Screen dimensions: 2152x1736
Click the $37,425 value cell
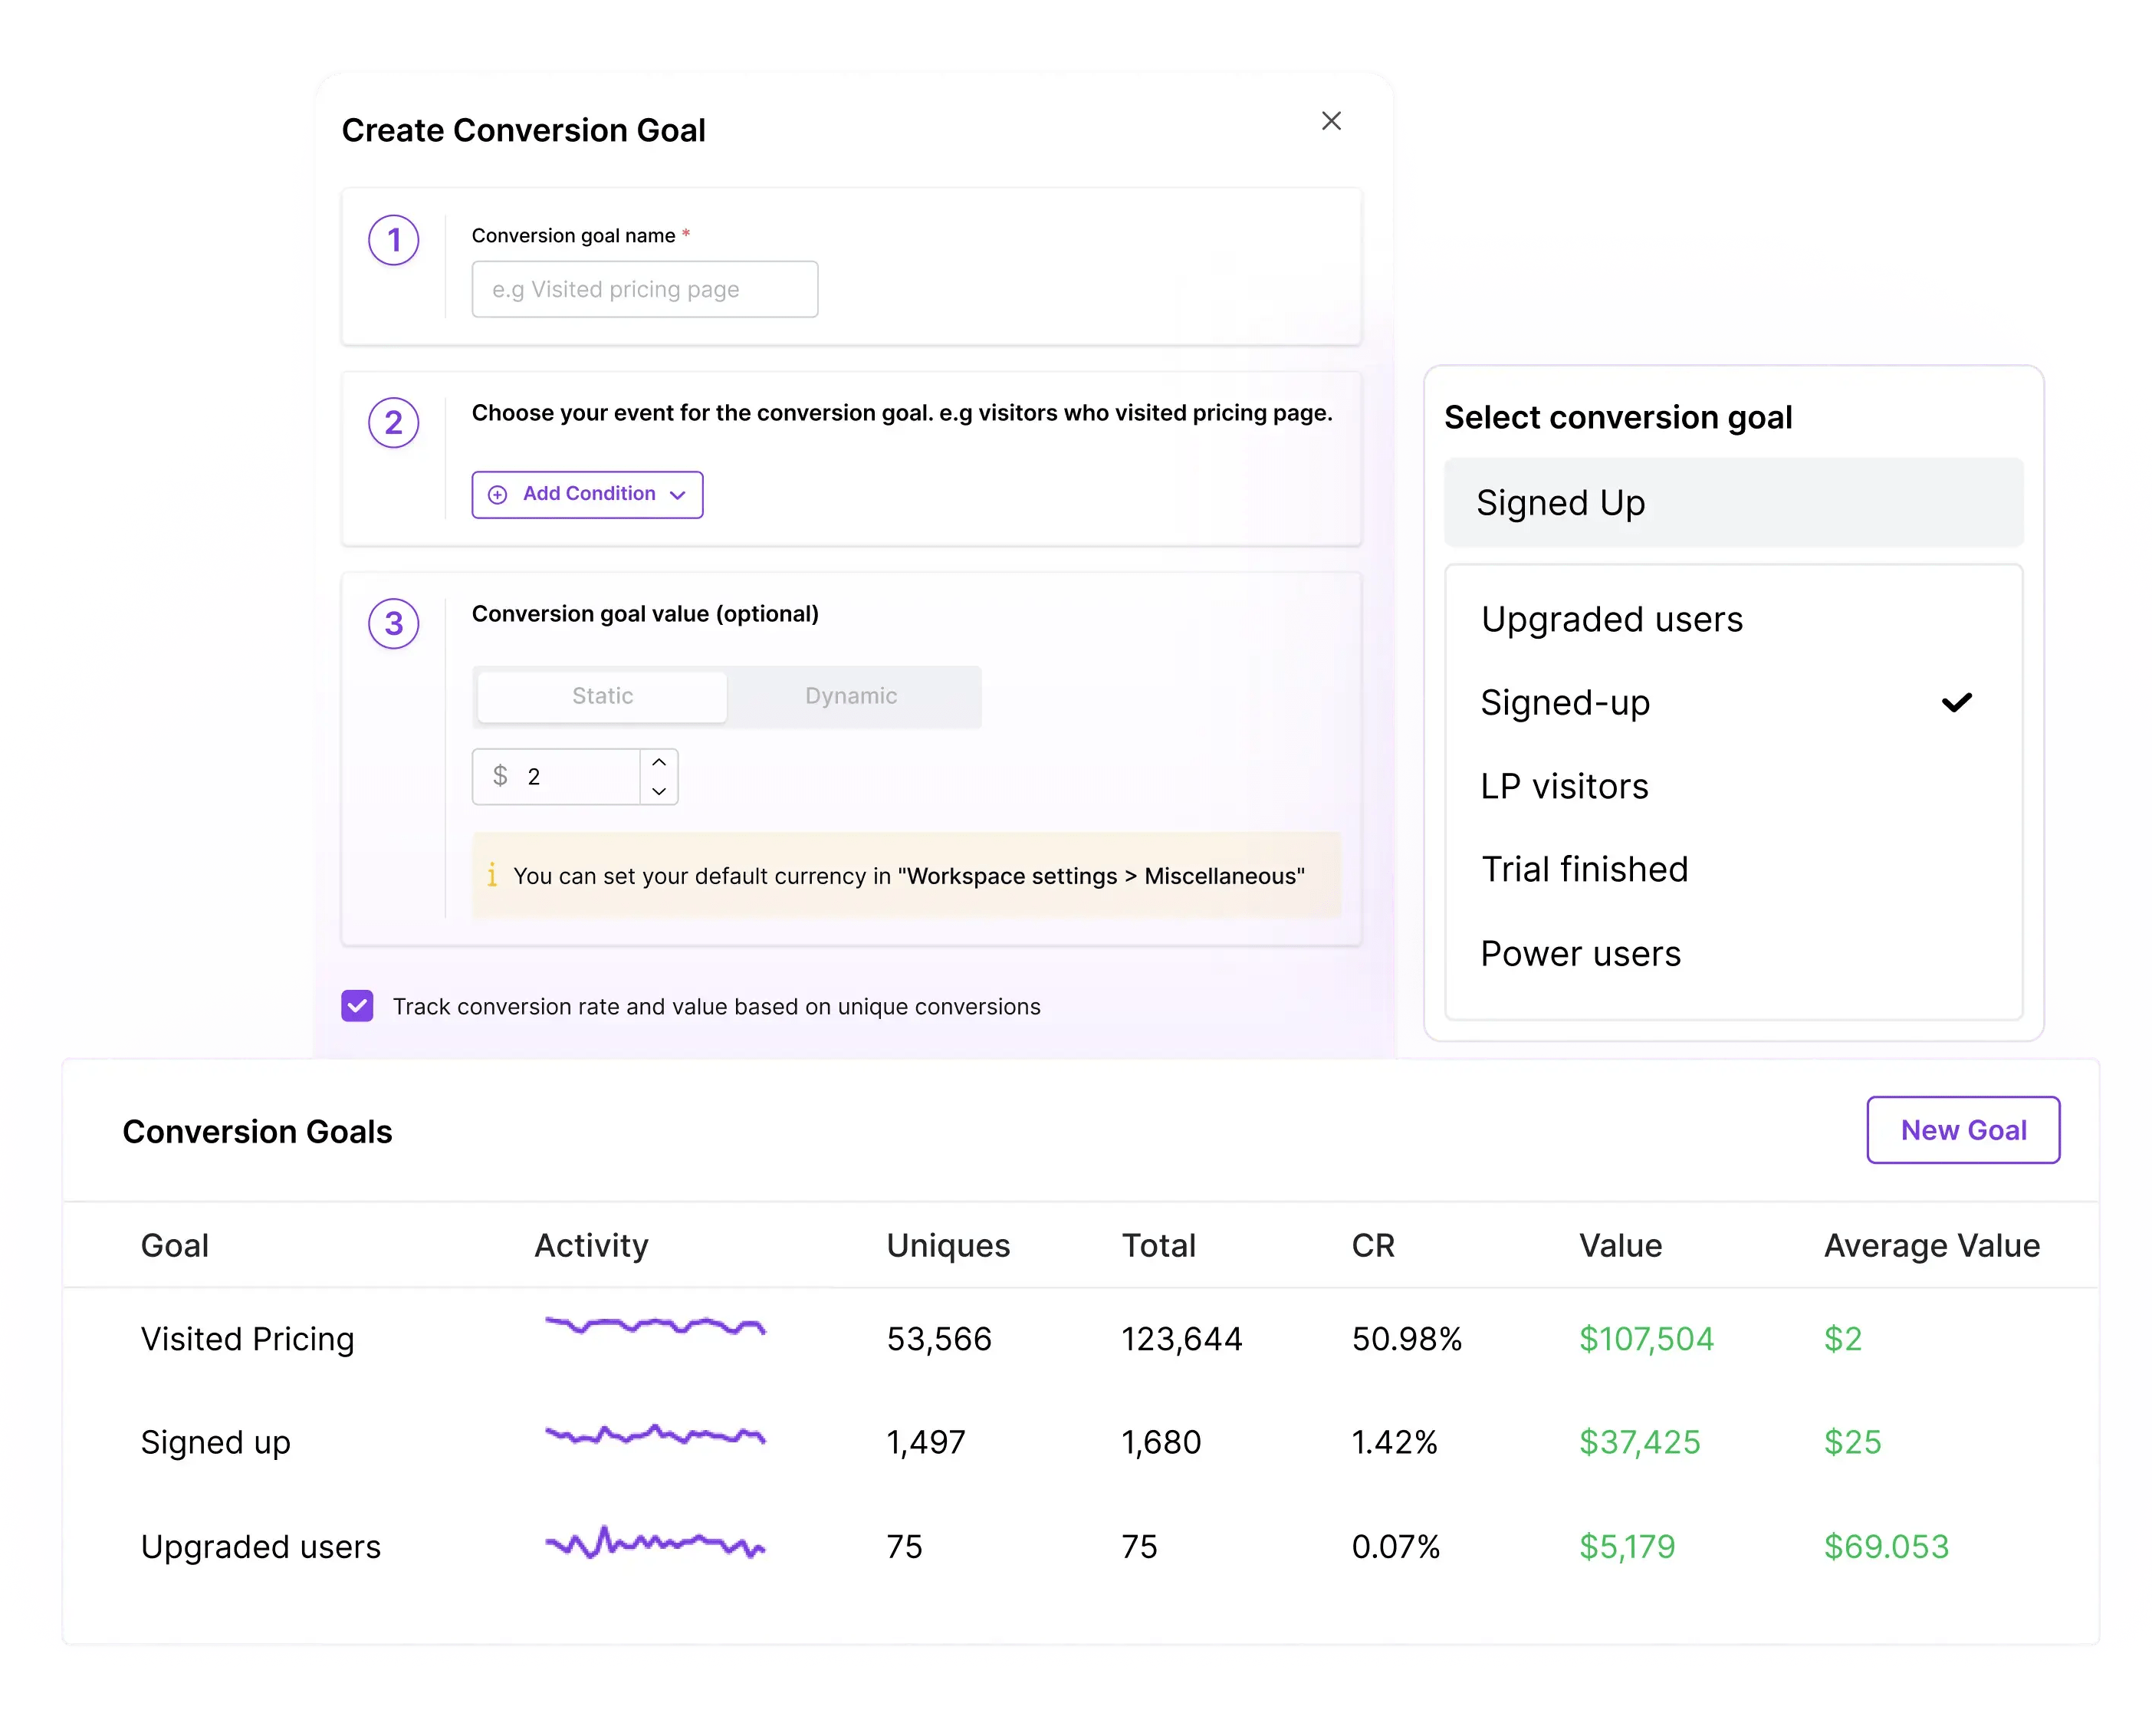(x=1639, y=1442)
